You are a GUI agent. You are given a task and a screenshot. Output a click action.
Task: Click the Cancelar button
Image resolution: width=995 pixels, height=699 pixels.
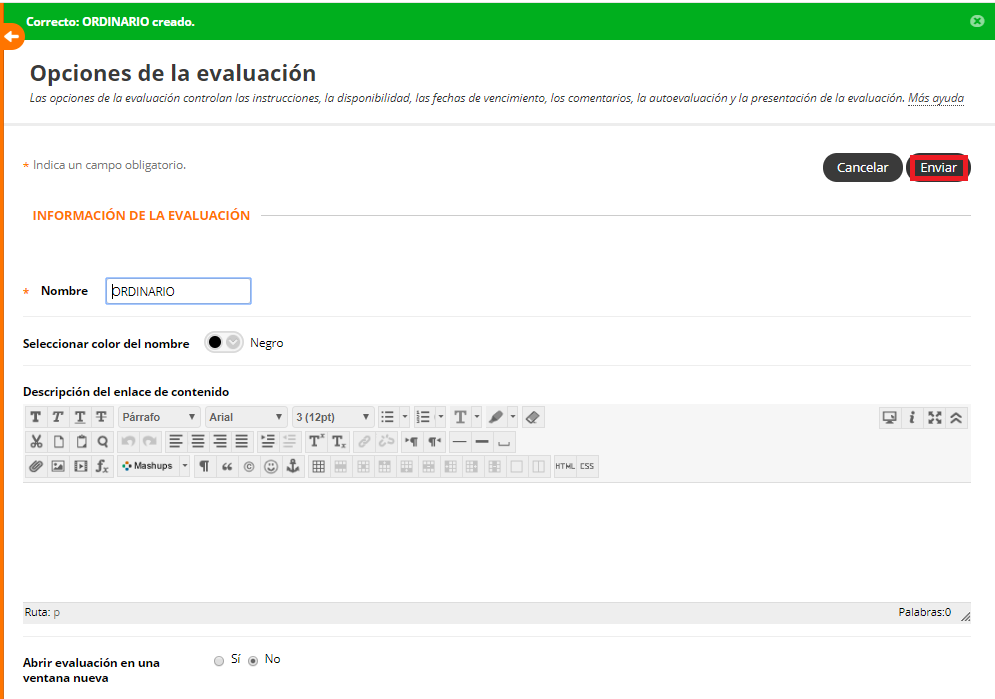pos(862,168)
